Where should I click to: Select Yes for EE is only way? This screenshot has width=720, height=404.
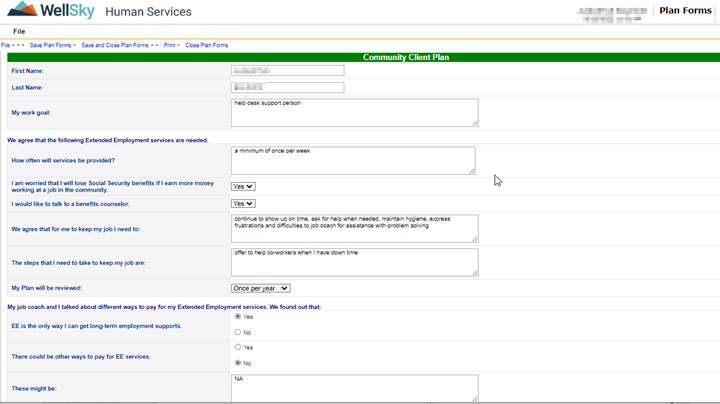(238, 317)
